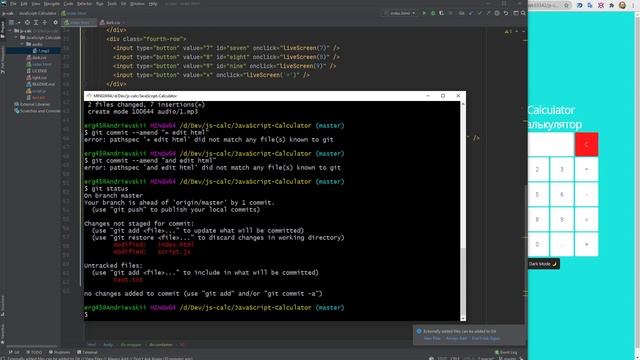This screenshot has height=360, width=640.
Task: Update project from Git (blue arrow)
Action: [x=471, y=13]
